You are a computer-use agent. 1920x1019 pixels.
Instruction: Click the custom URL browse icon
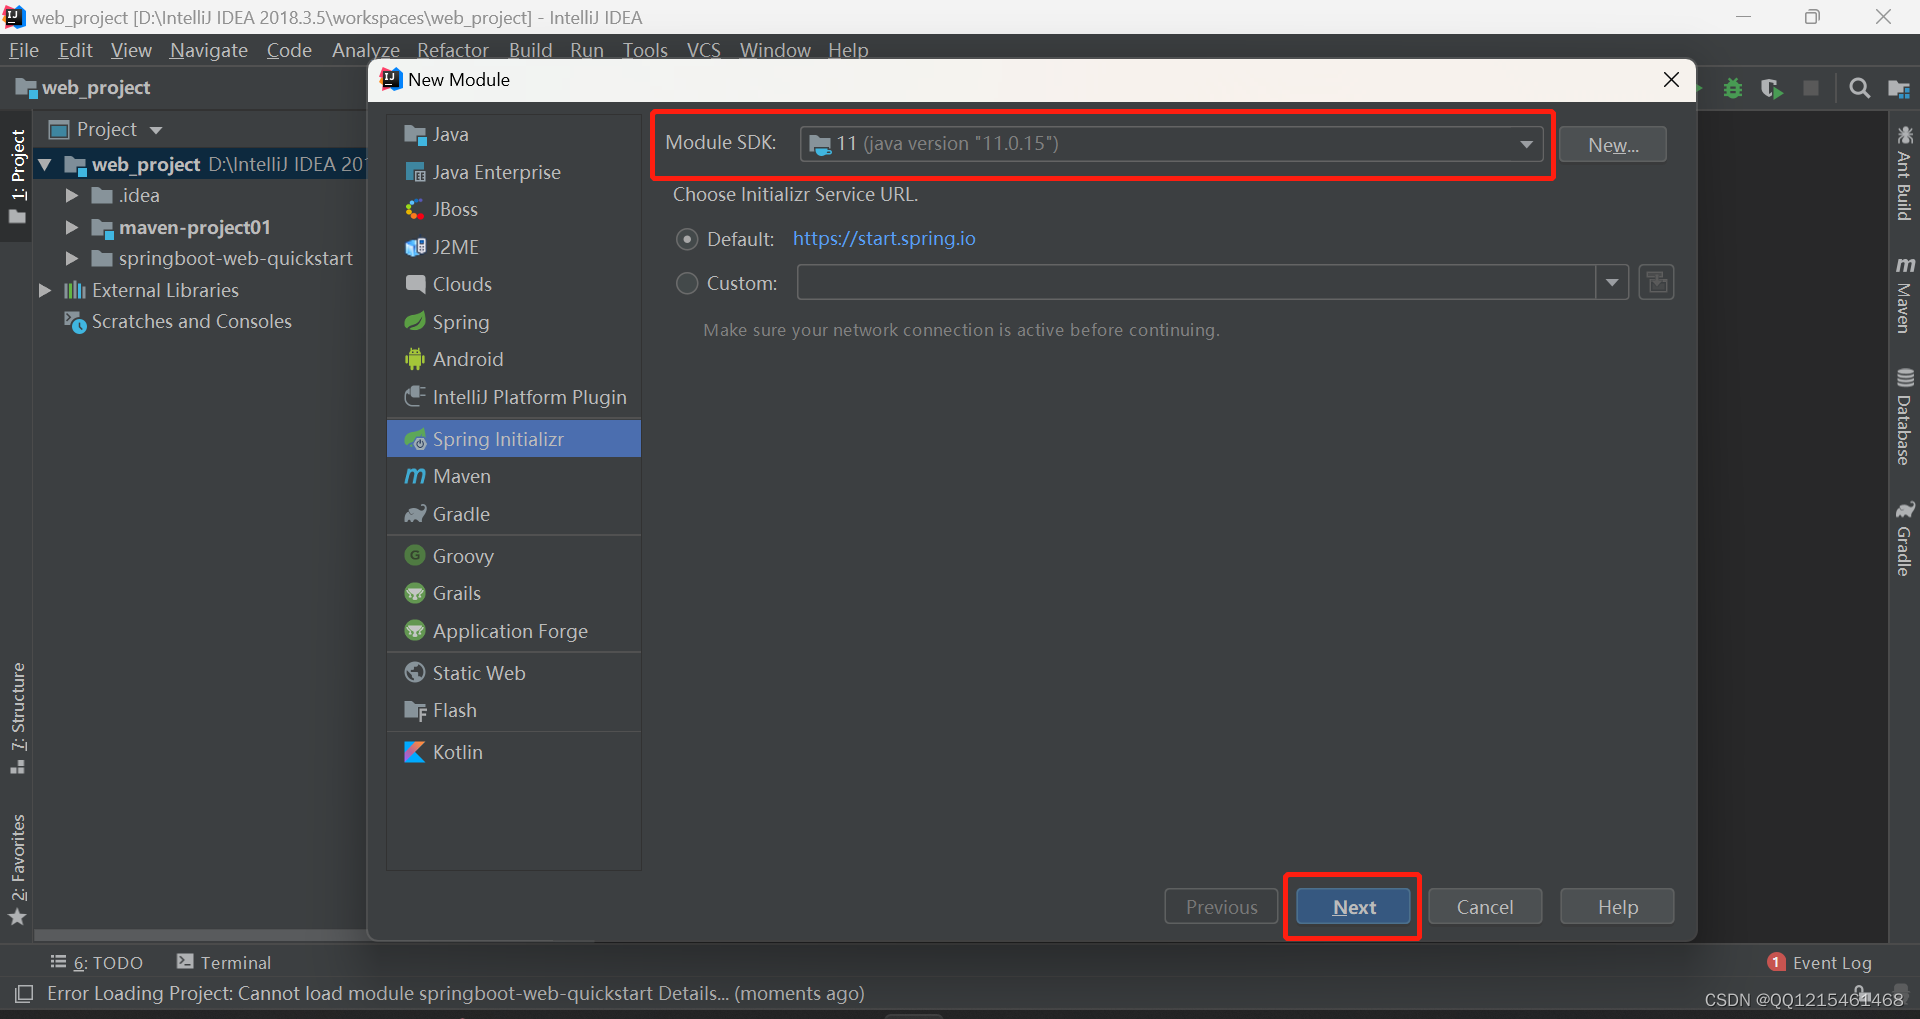pos(1657,283)
